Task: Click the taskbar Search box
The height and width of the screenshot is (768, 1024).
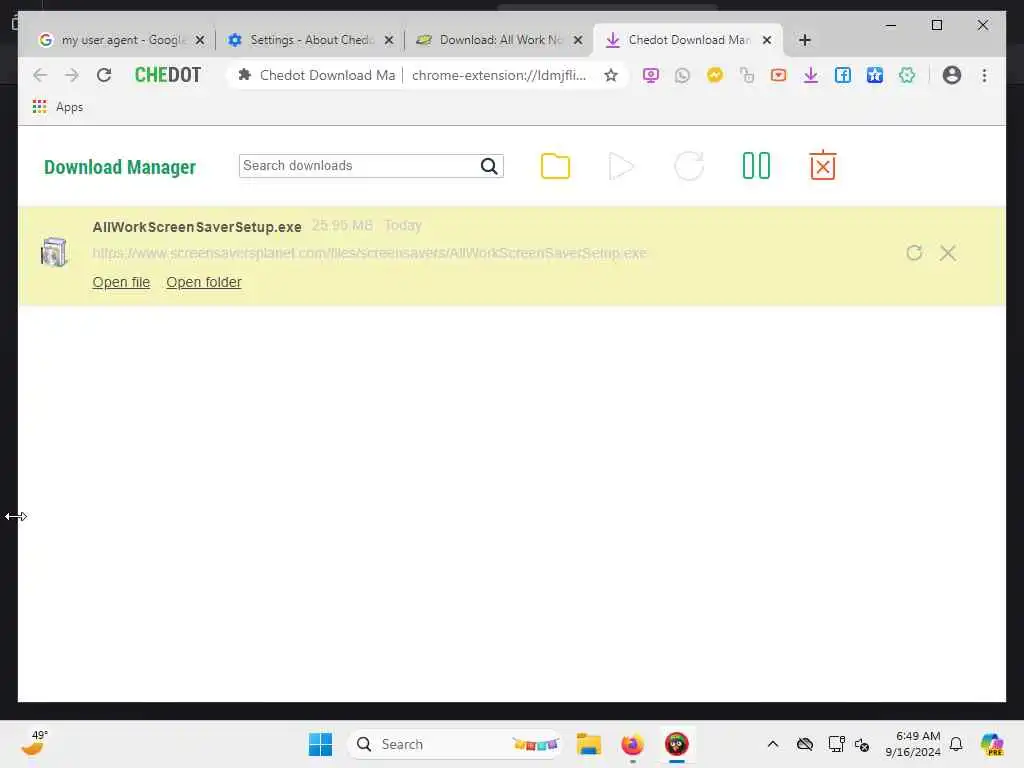Action: (x=455, y=744)
